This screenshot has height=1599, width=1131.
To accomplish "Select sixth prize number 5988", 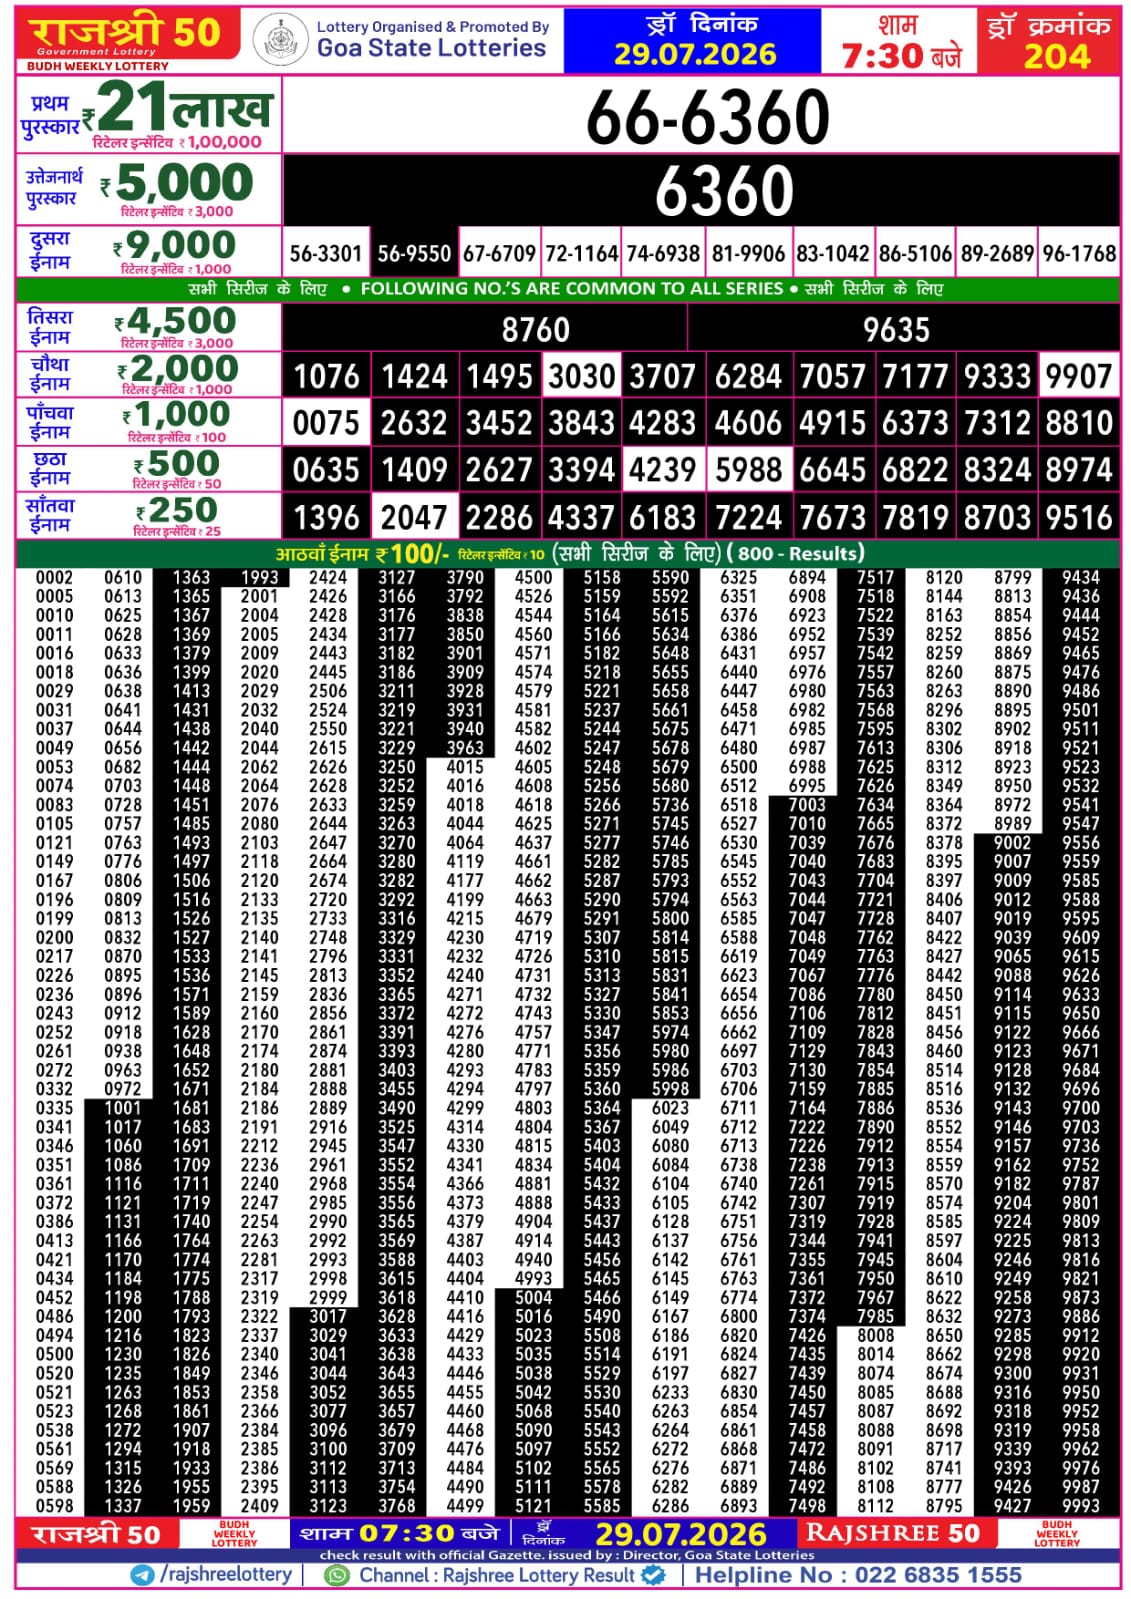I will pyautogui.click(x=748, y=471).
